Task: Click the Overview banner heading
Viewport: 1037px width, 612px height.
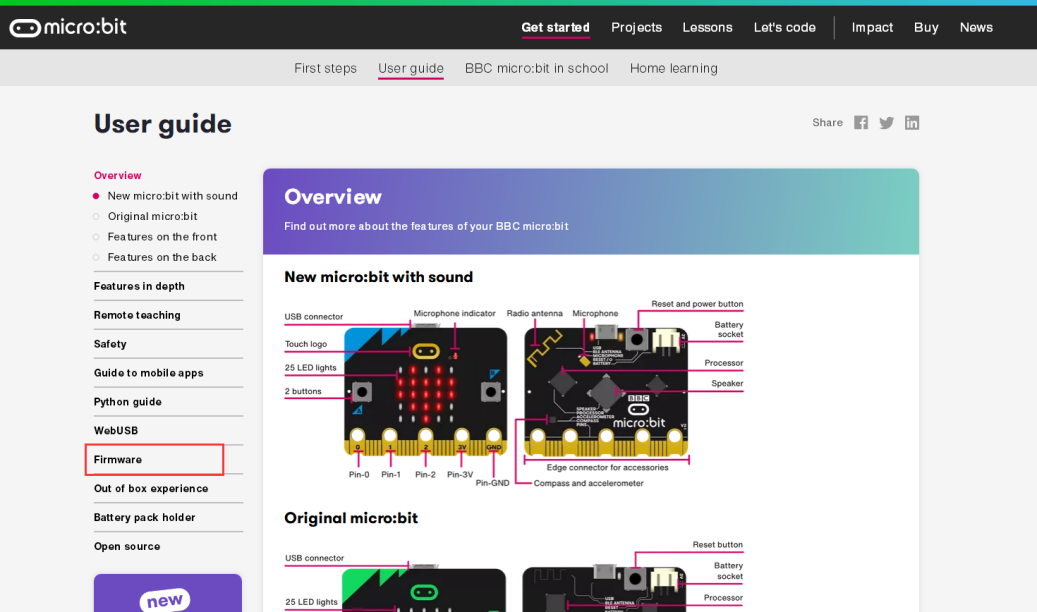Action: point(333,197)
